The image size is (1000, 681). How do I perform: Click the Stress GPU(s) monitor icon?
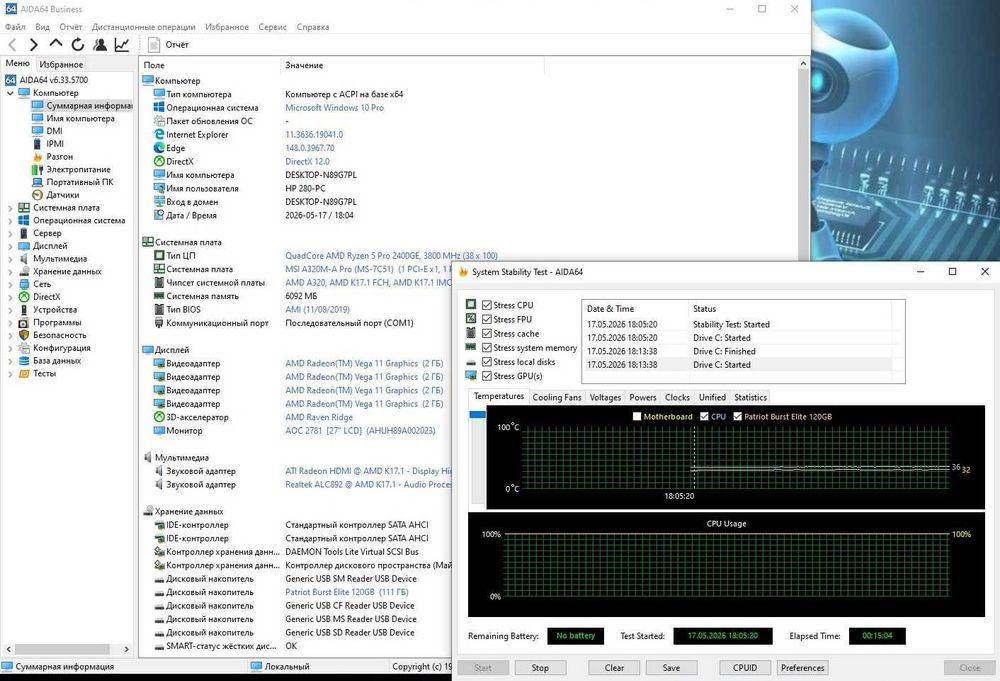click(x=471, y=376)
